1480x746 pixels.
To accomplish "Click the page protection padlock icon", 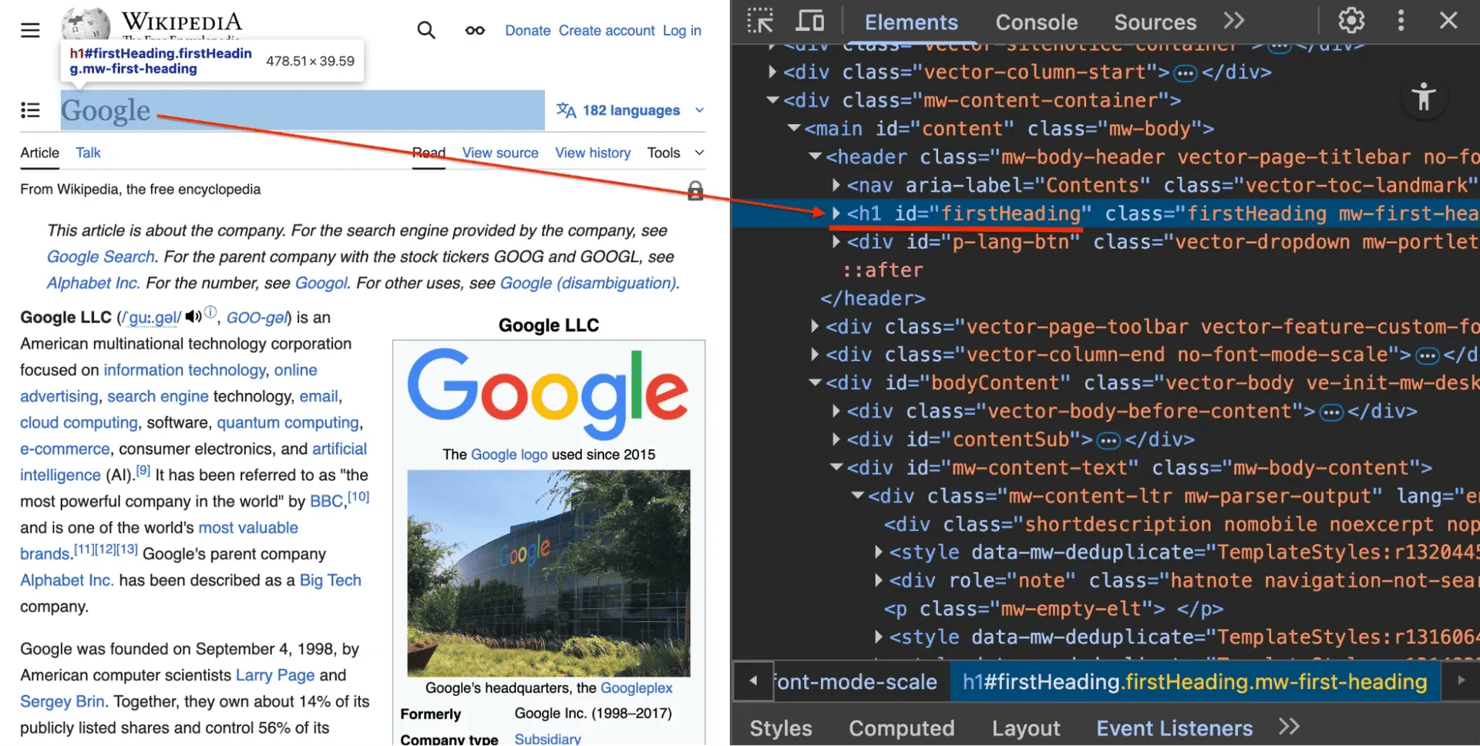I will pyautogui.click(x=695, y=190).
